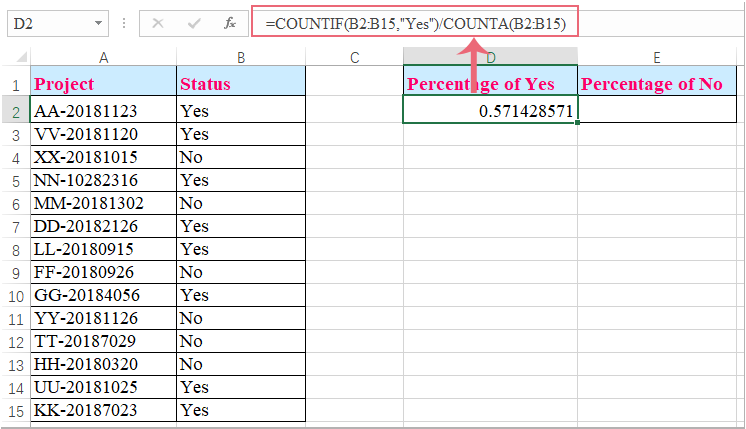Select column A header
The image size is (746, 429).
tap(103, 58)
